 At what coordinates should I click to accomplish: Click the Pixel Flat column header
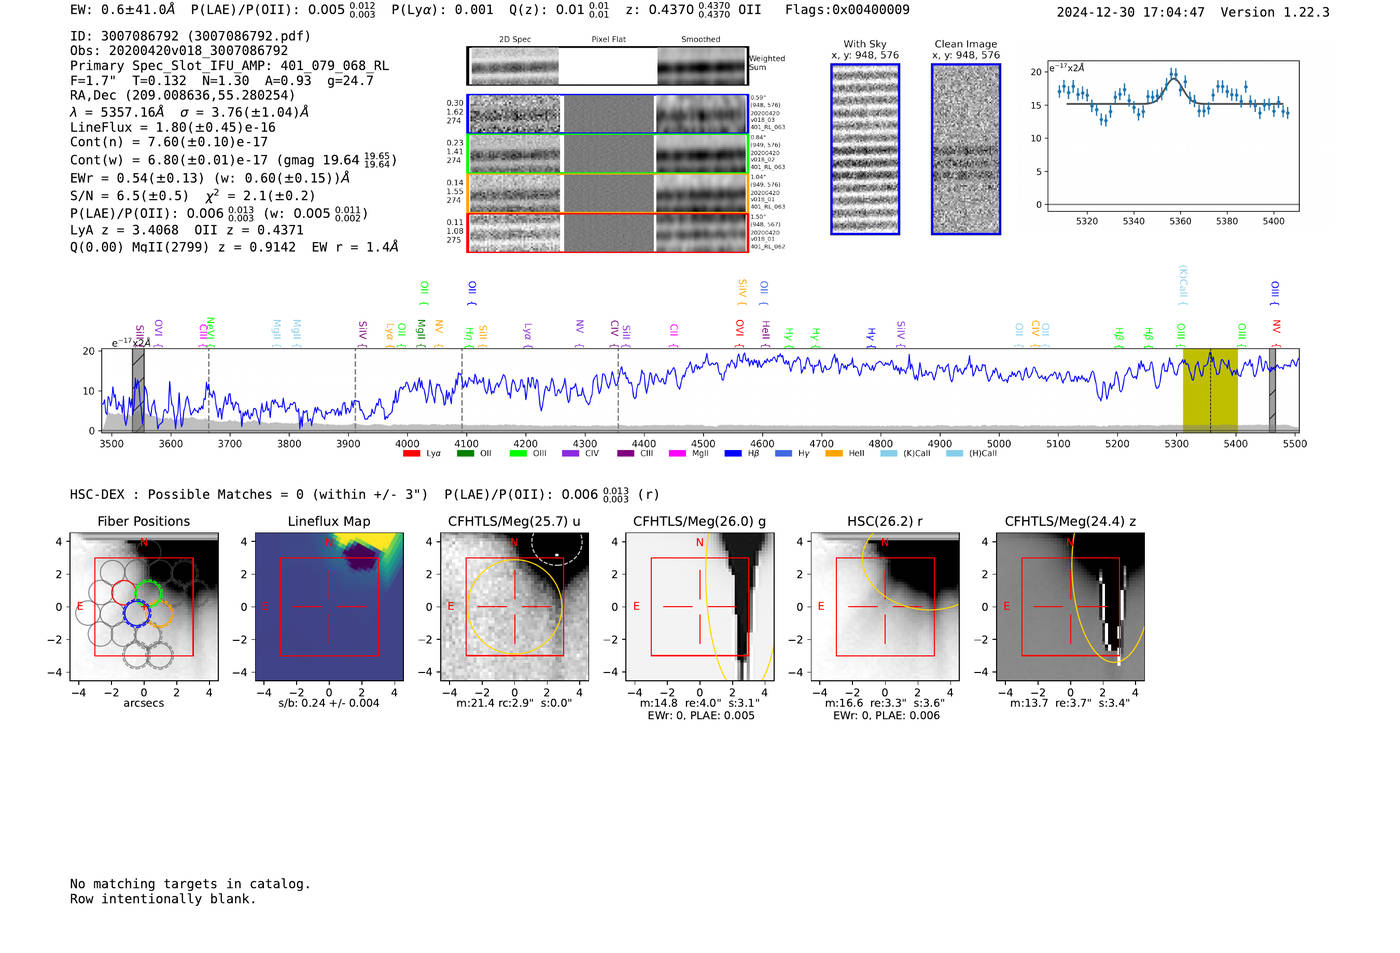coord(608,40)
